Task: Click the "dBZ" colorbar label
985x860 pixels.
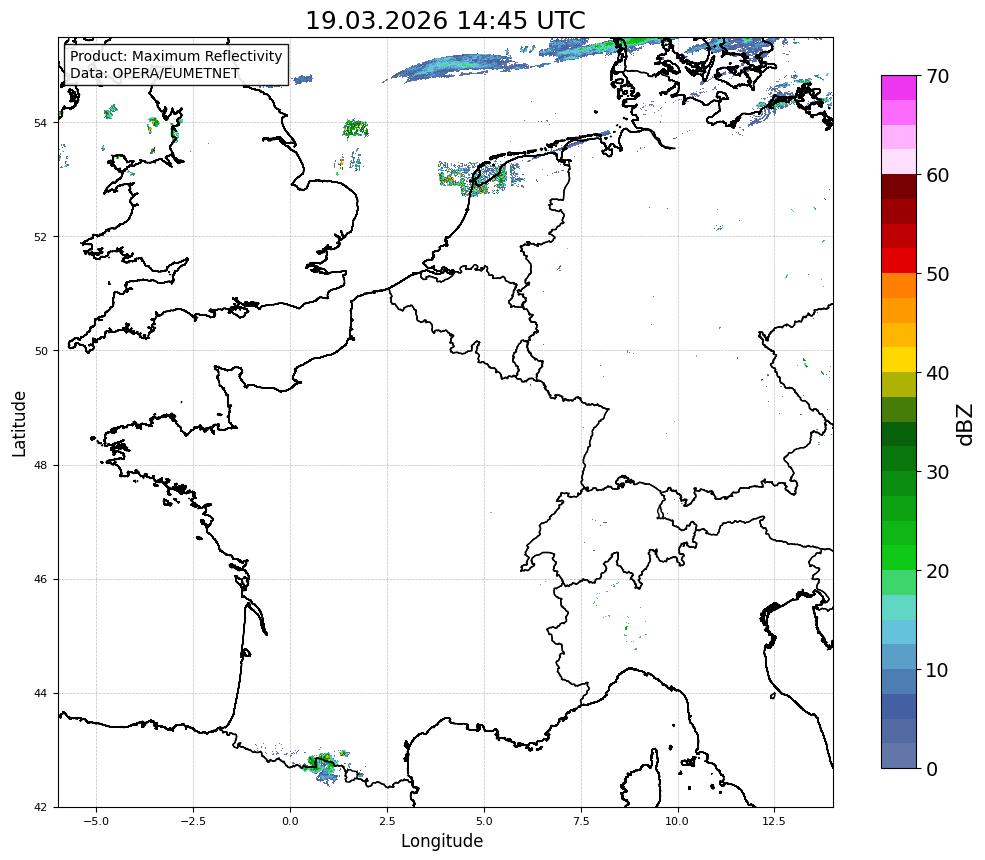Action: 963,423
